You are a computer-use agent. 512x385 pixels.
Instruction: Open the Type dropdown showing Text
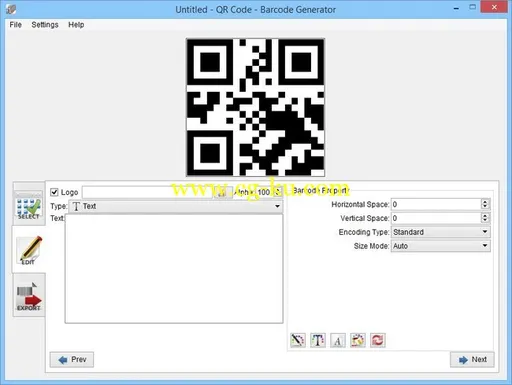175,206
